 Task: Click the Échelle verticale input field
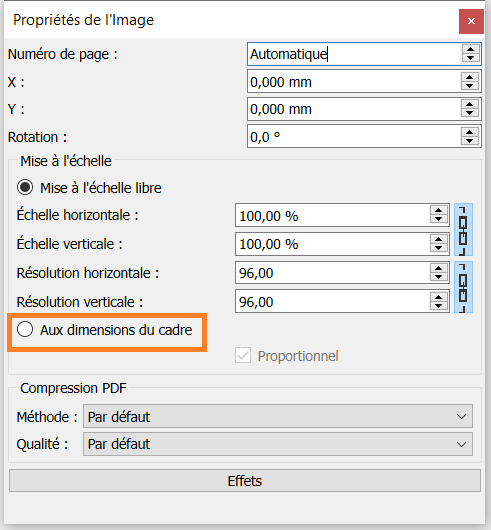pos(333,244)
